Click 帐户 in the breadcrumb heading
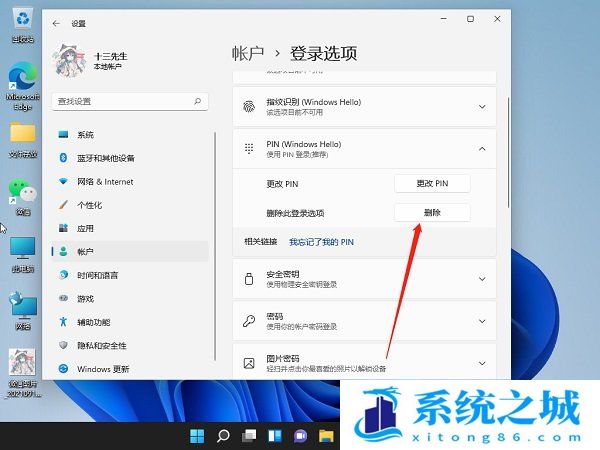The height and width of the screenshot is (450, 600). (248, 53)
